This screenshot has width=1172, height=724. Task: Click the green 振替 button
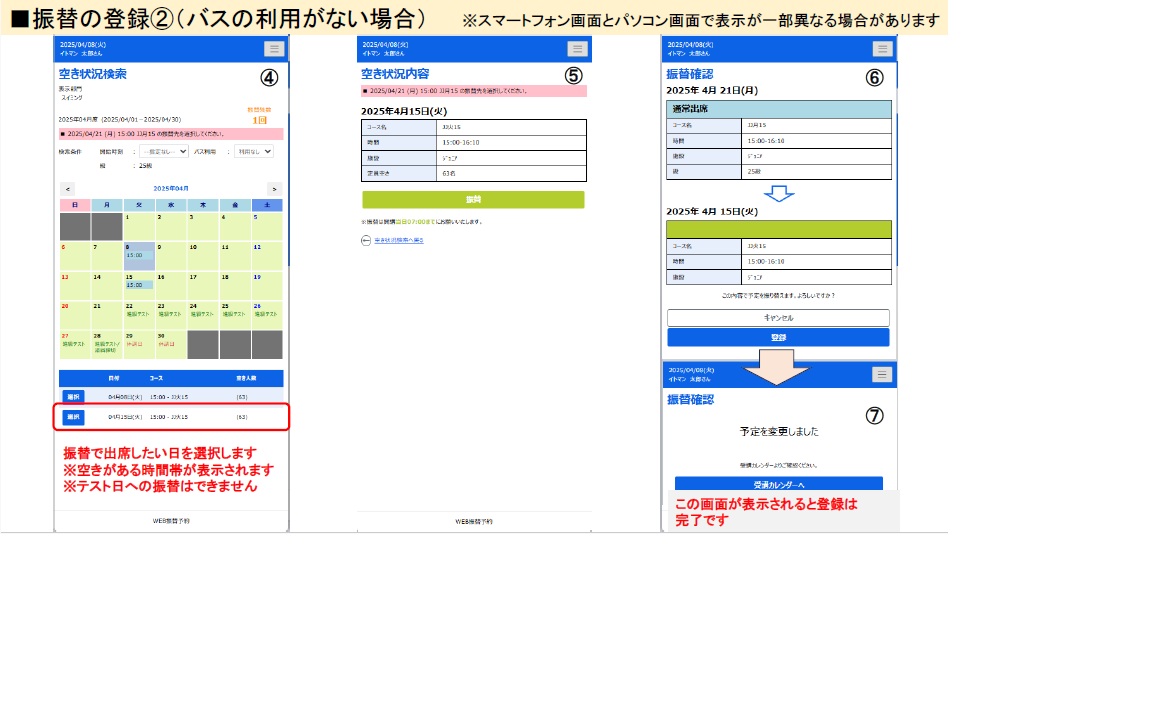click(x=473, y=200)
